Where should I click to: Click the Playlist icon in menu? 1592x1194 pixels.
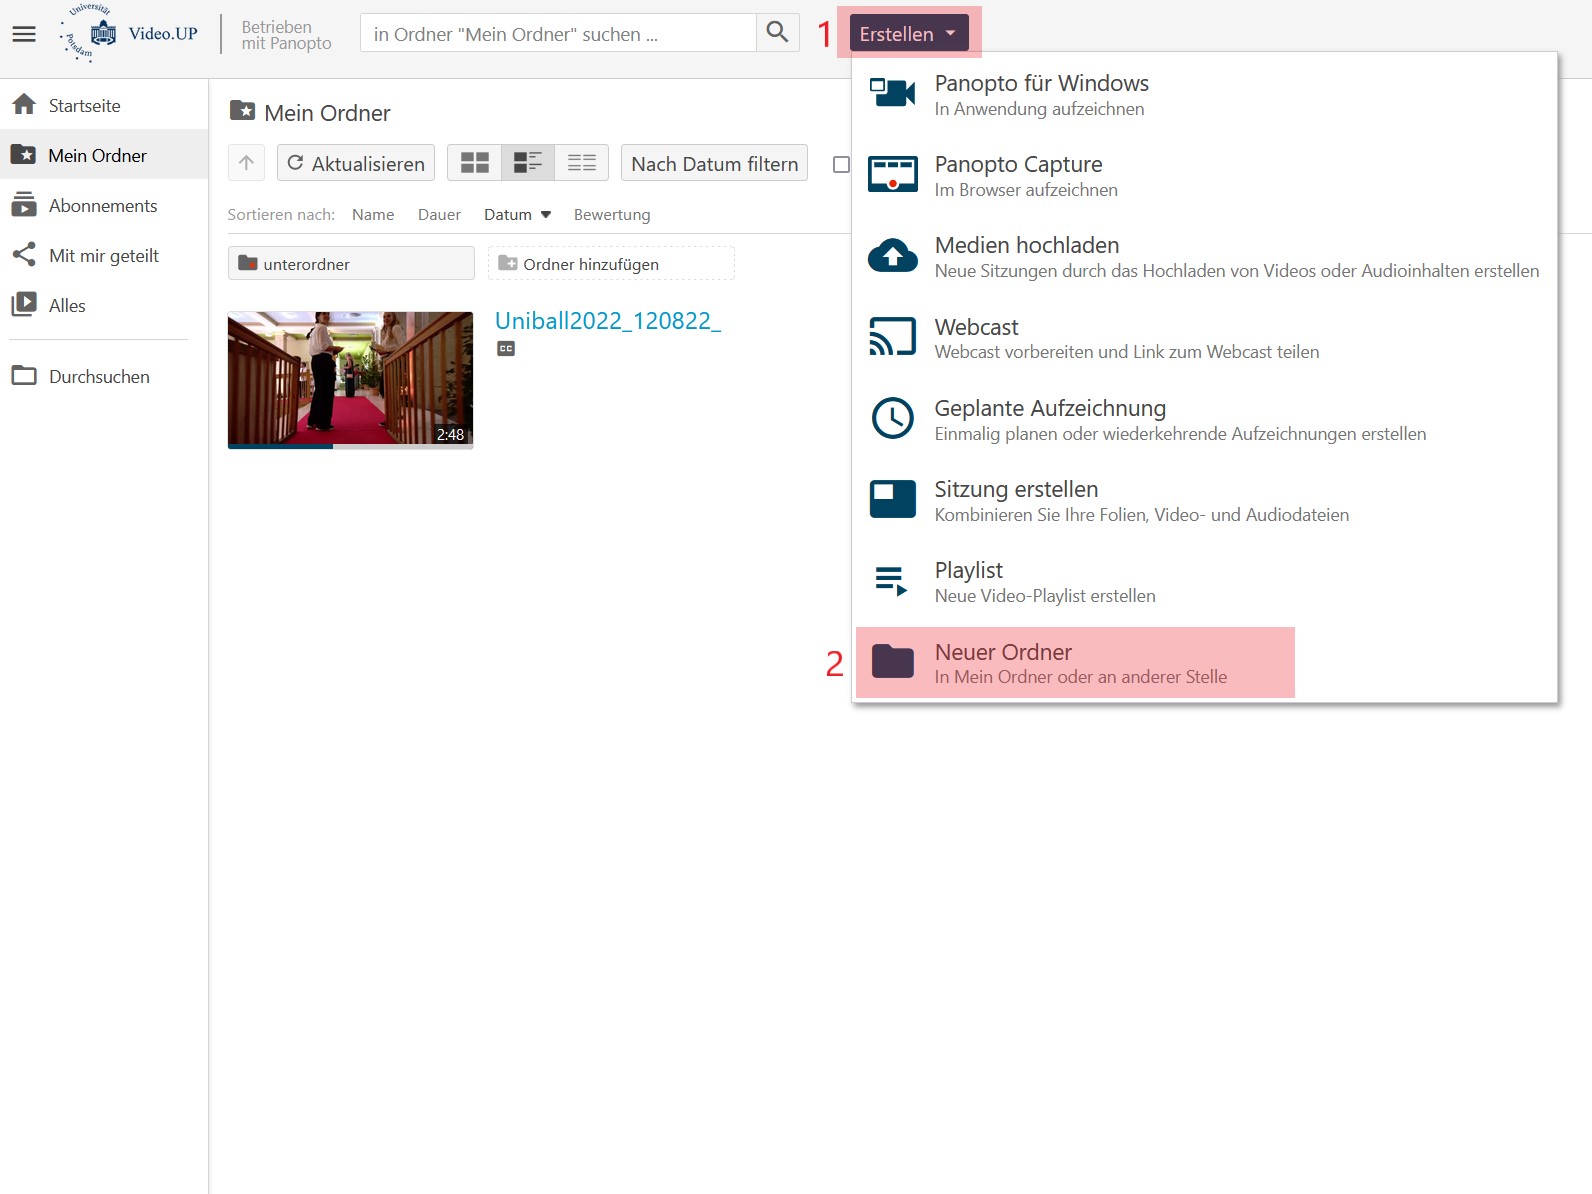[x=892, y=581]
